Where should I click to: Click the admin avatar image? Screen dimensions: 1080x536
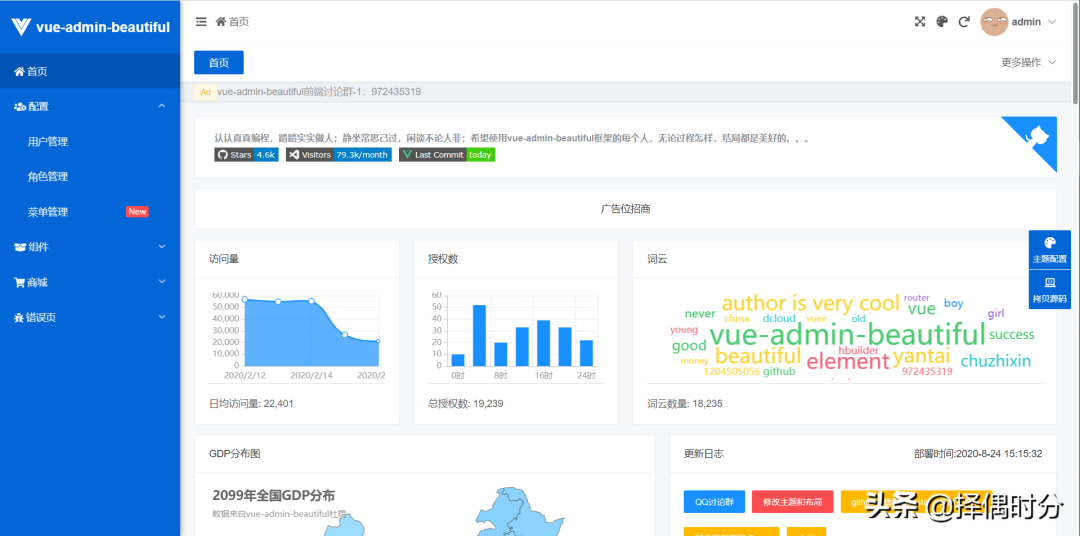[x=994, y=22]
